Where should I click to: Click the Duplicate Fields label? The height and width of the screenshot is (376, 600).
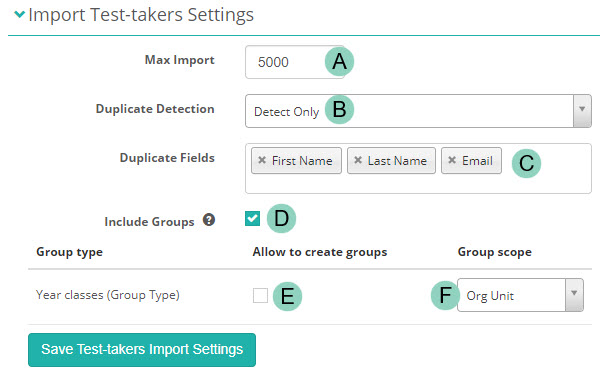click(x=167, y=158)
